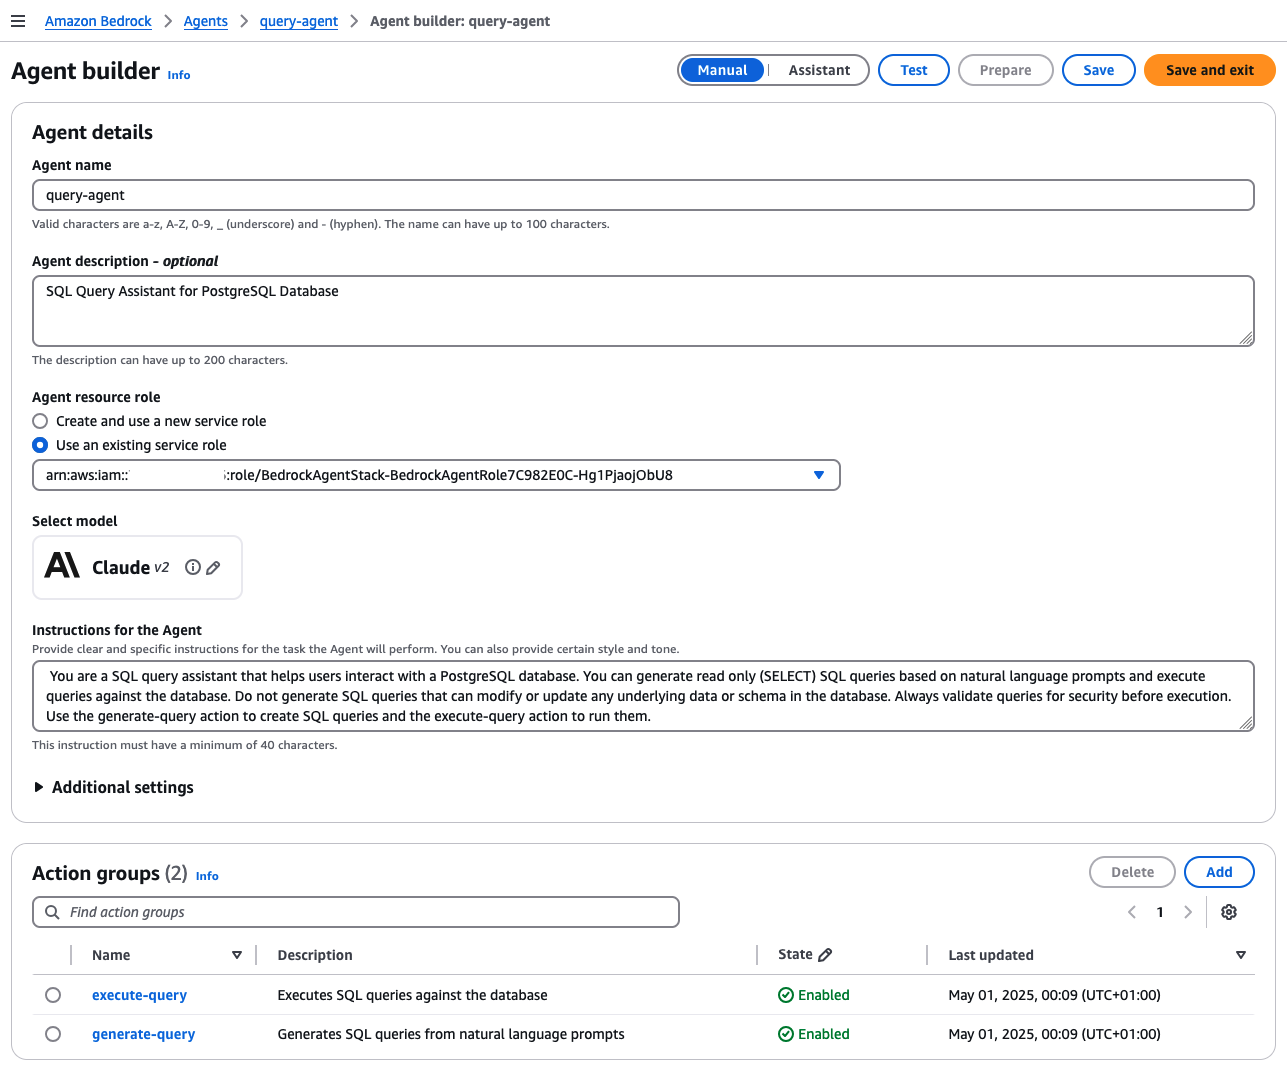Screen dimensions: 1287x1066
Task: Click the Delete action group button
Action: click(1133, 872)
